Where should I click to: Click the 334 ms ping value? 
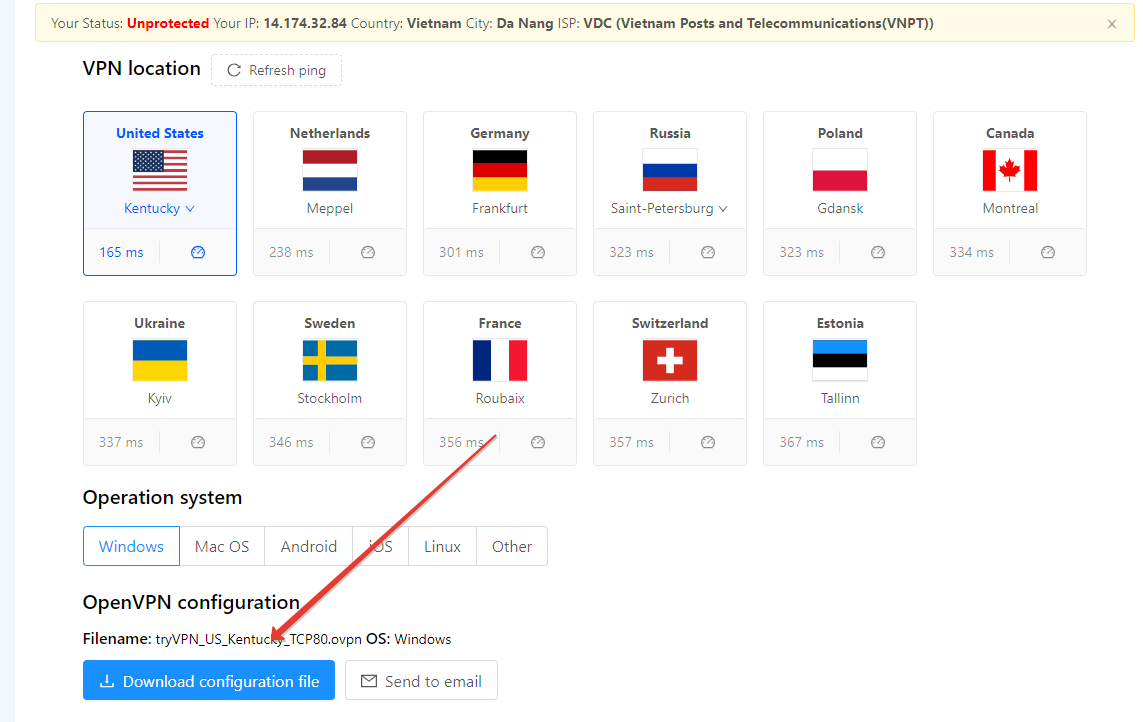click(x=971, y=252)
